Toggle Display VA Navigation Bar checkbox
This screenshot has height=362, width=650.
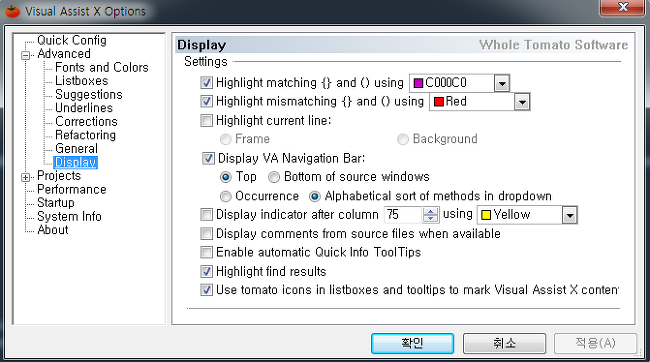pos(208,158)
